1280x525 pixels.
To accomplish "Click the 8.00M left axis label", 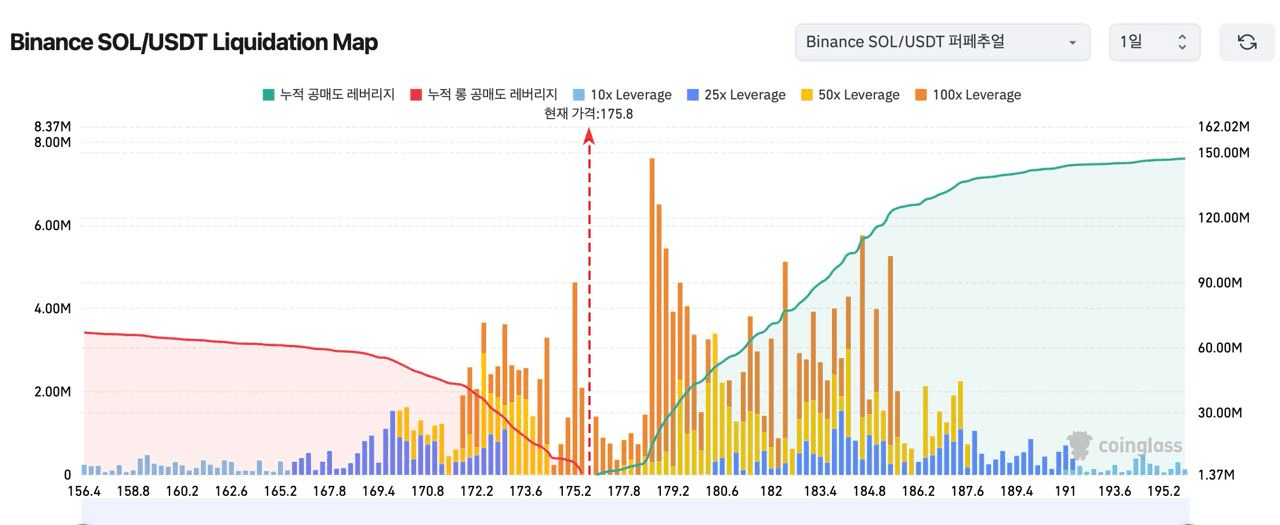I will [x=52, y=142].
